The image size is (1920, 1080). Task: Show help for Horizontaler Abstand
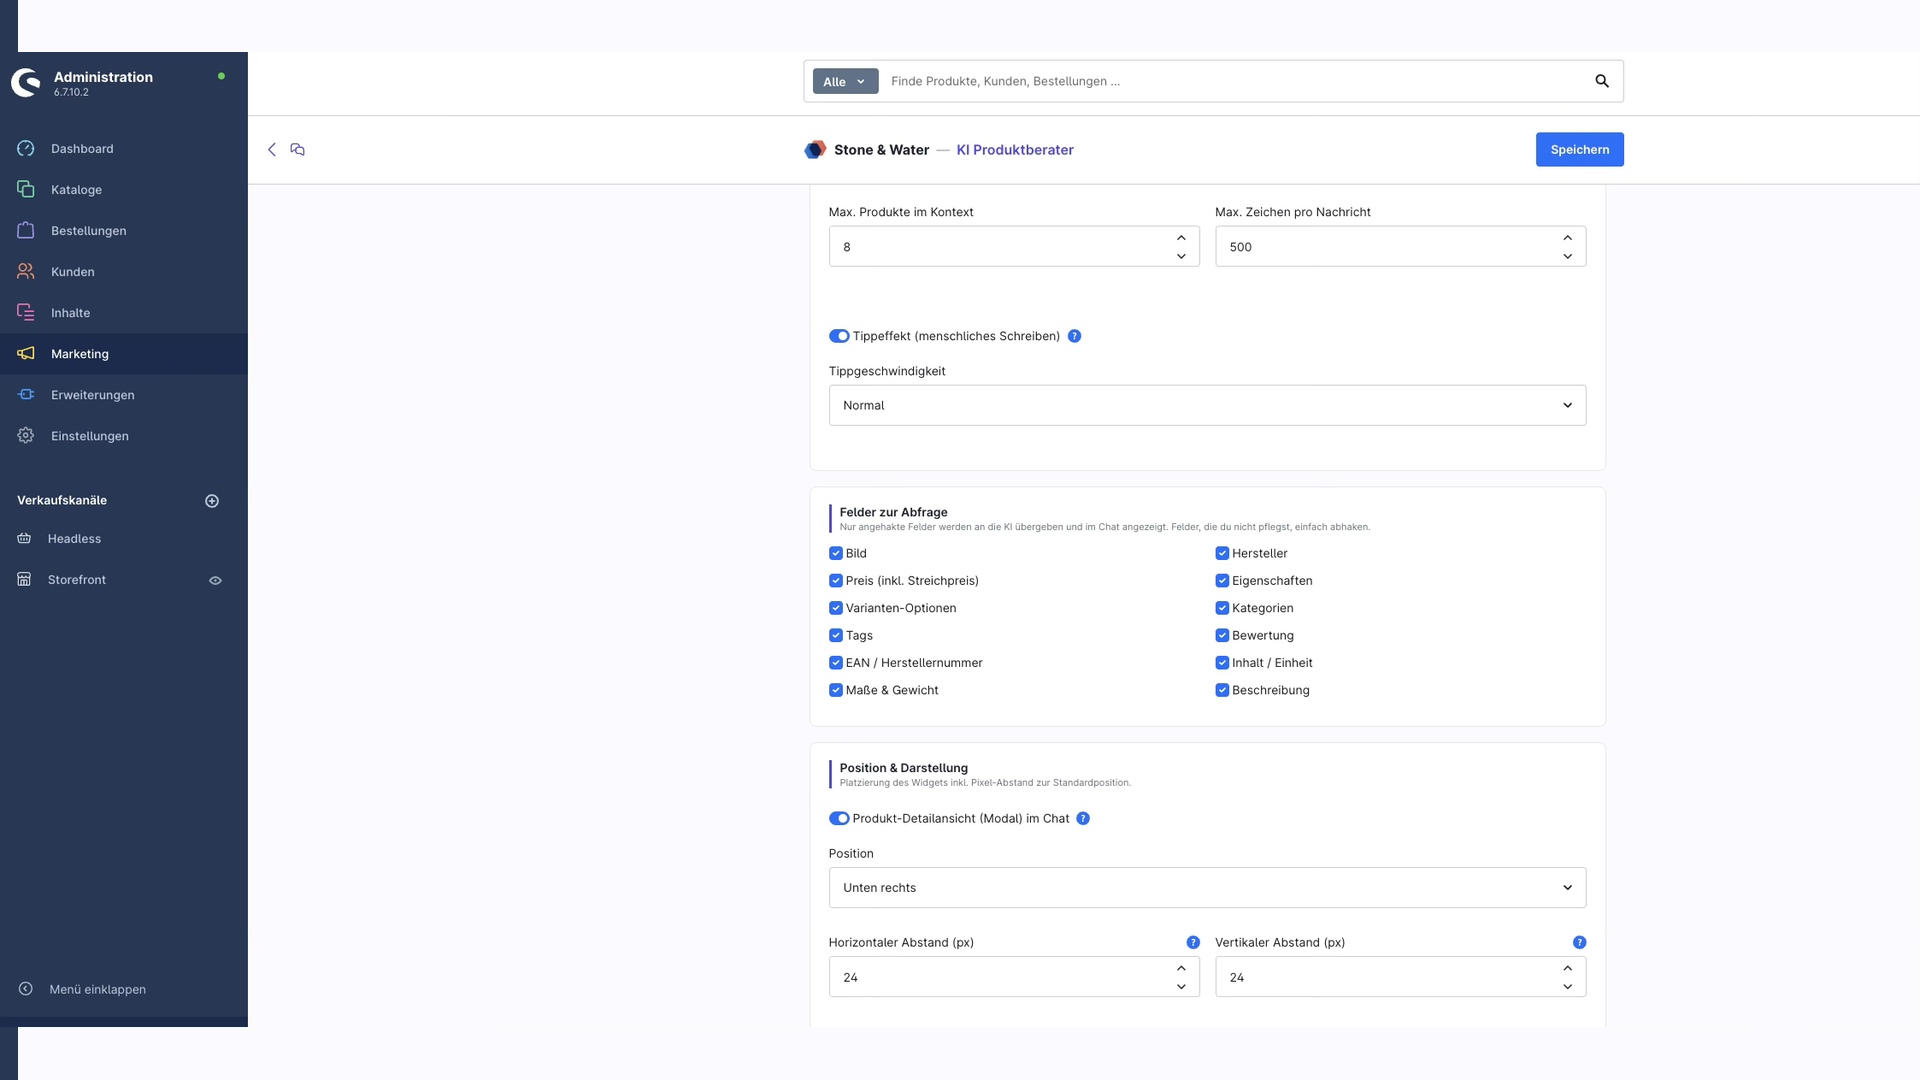click(x=1193, y=943)
